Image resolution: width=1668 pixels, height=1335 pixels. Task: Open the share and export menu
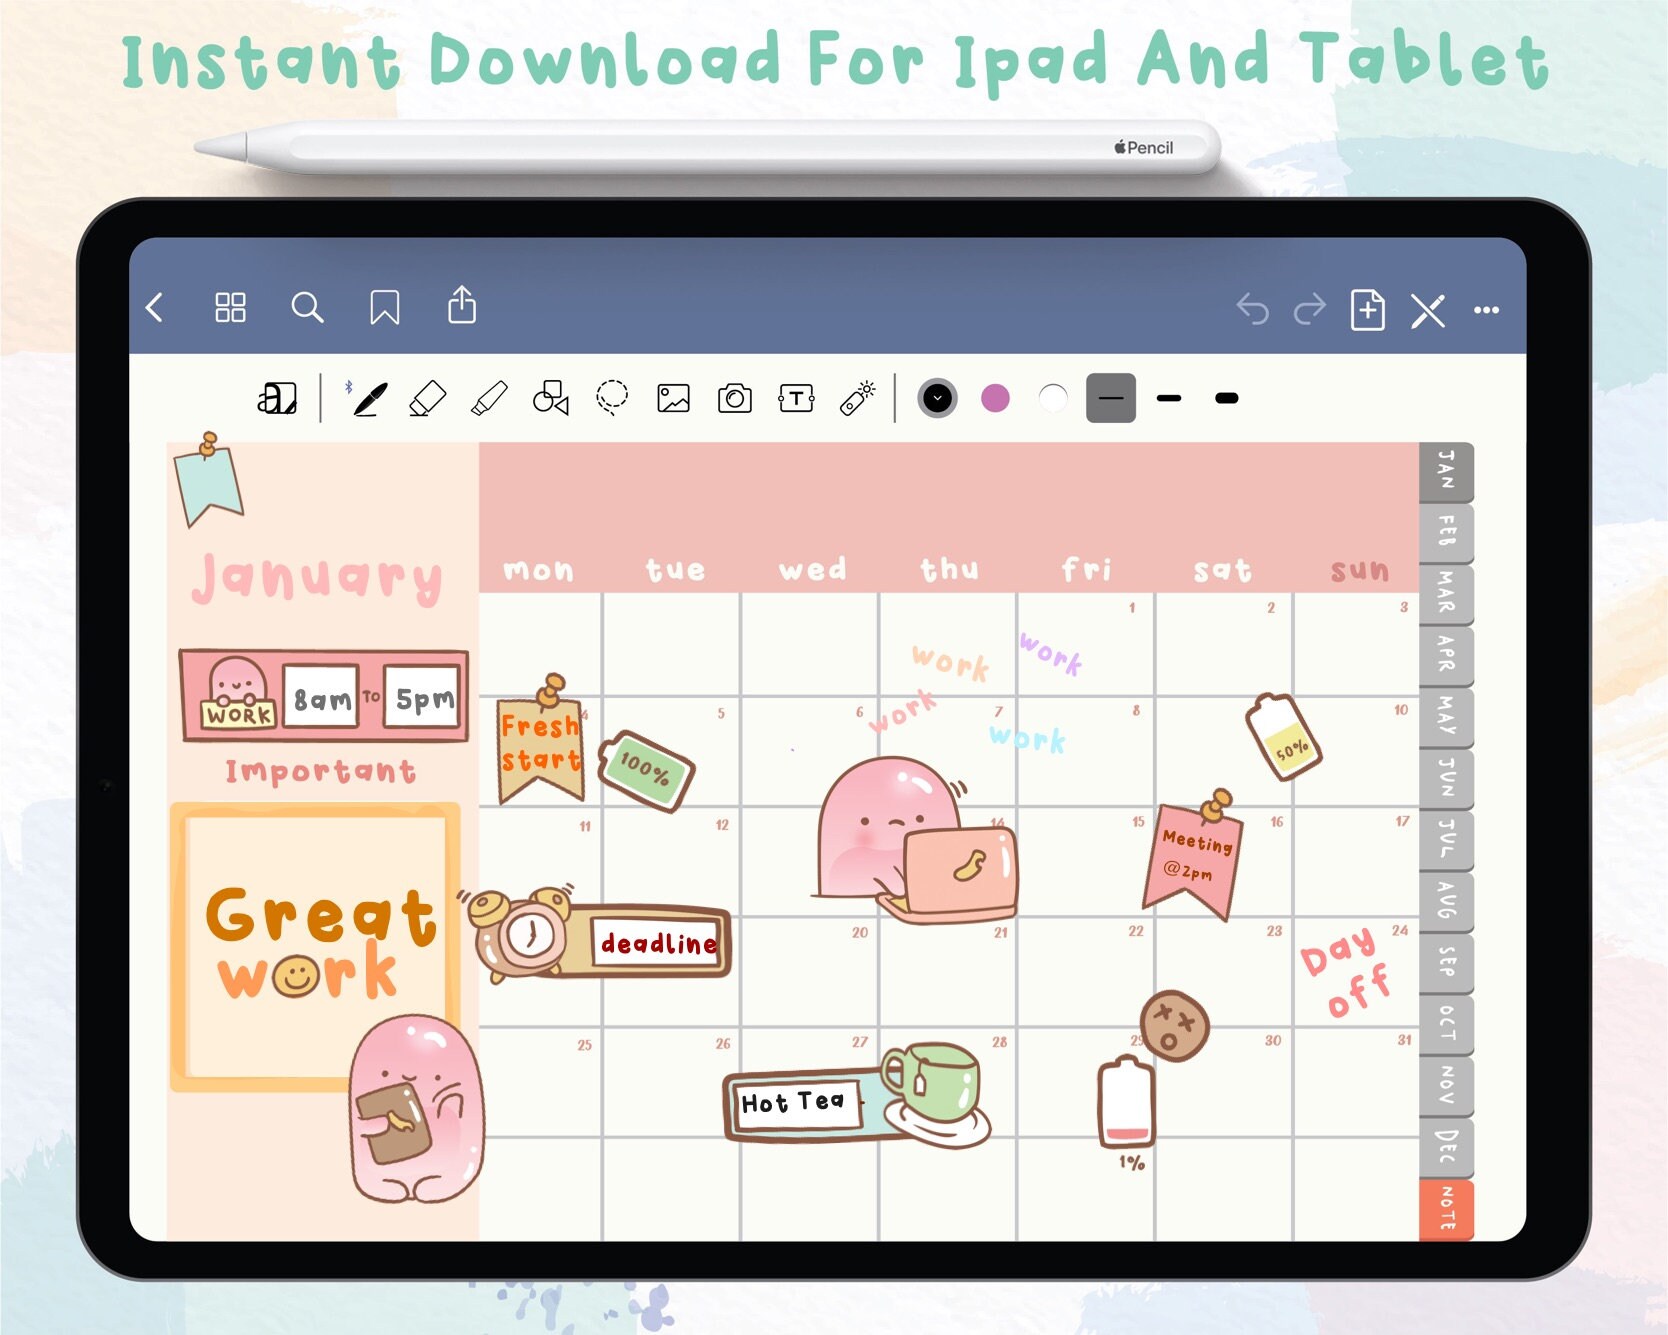click(461, 306)
